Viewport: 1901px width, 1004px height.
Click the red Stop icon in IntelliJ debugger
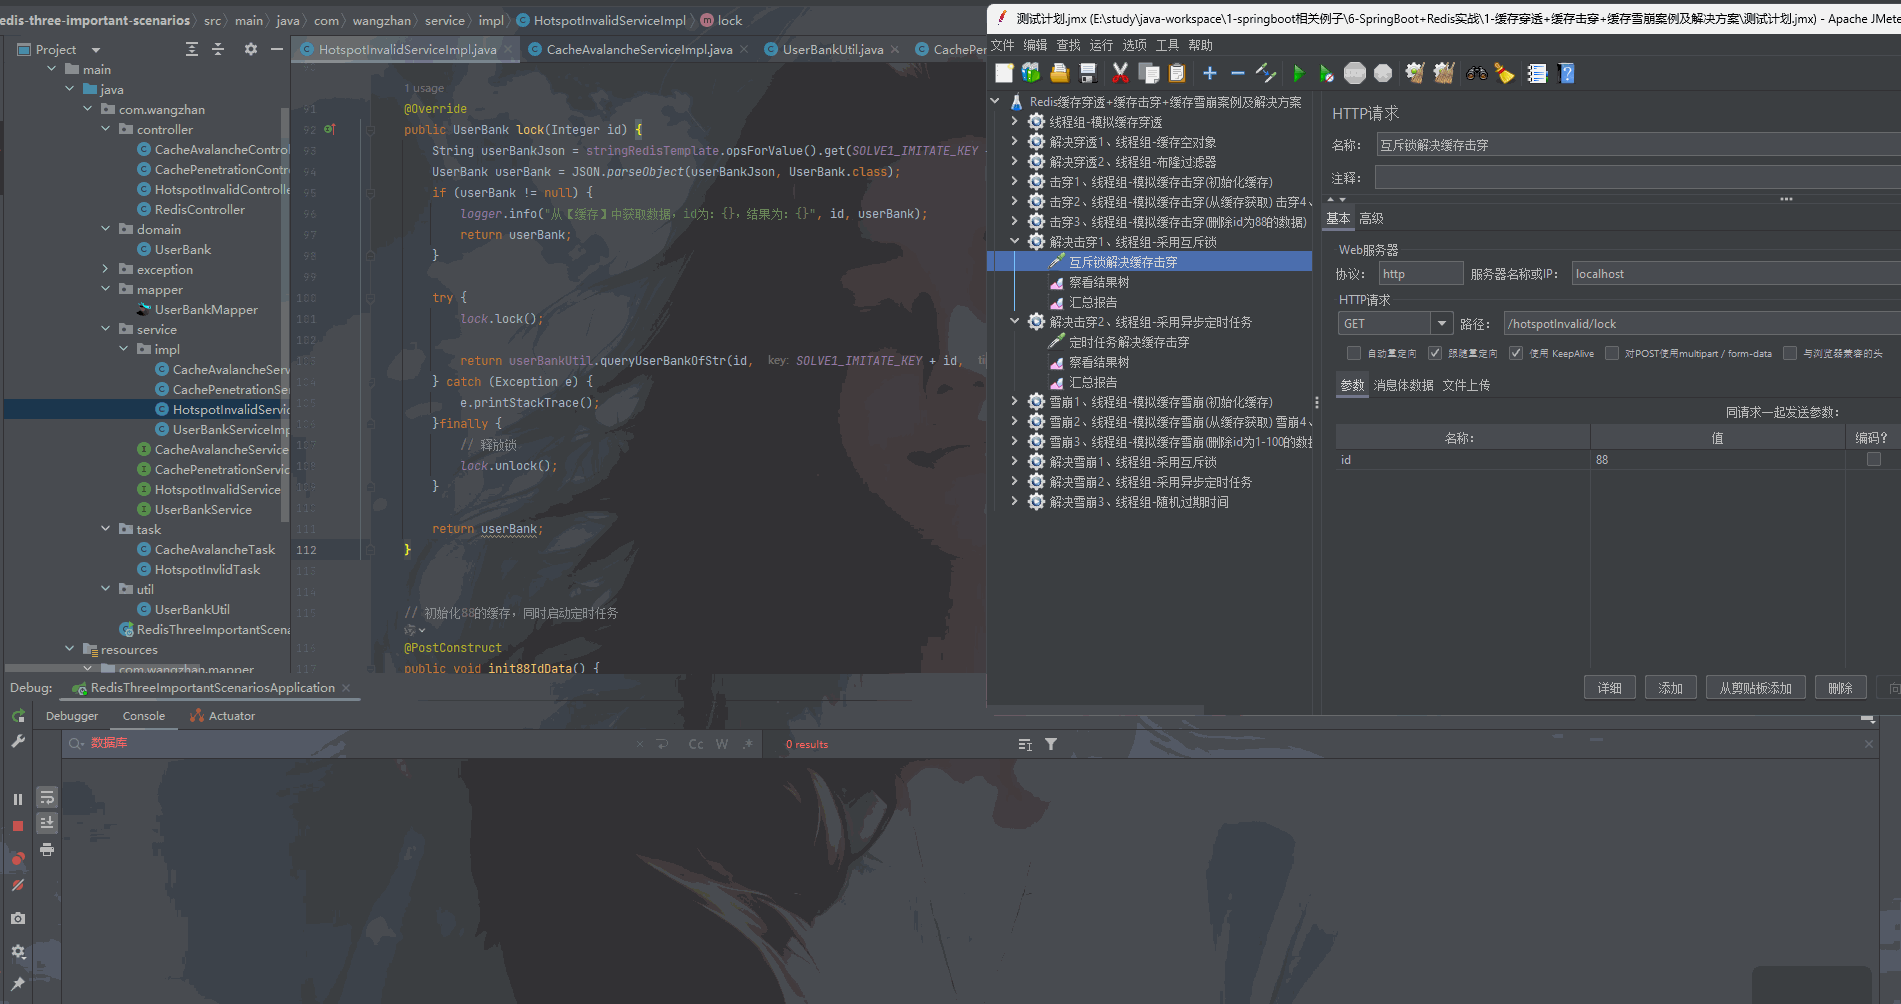click(17, 826)
